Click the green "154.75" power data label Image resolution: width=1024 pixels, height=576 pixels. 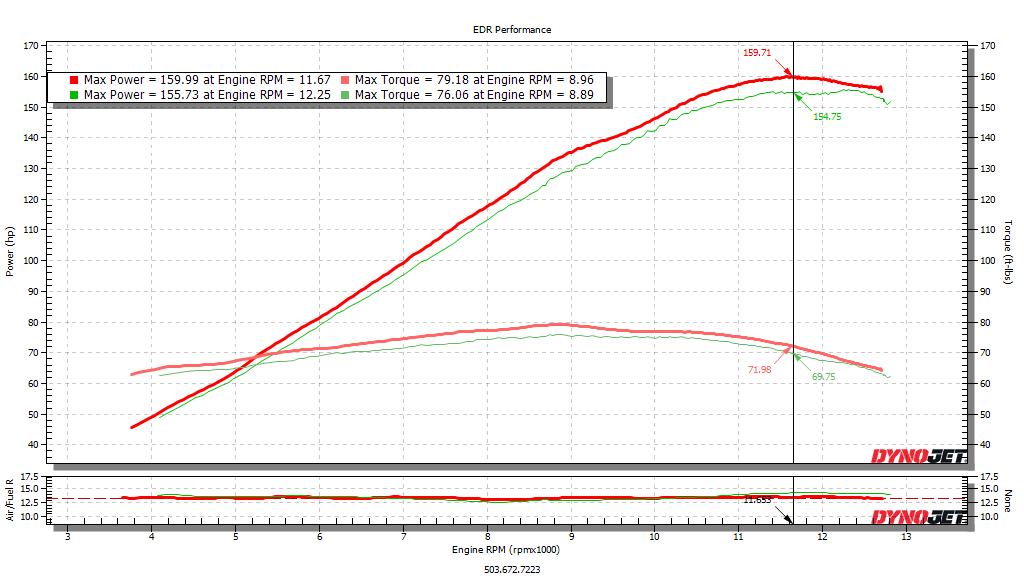point(827,117)
